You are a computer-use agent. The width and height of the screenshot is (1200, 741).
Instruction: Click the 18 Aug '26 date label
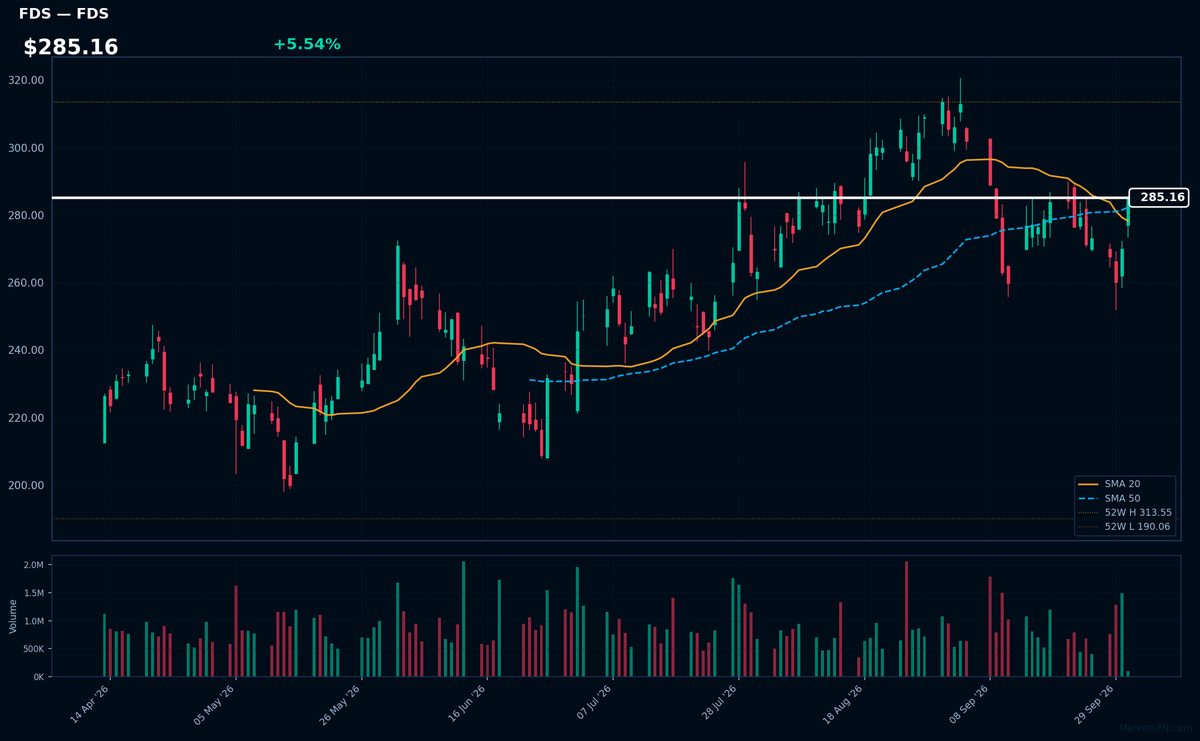845,703
